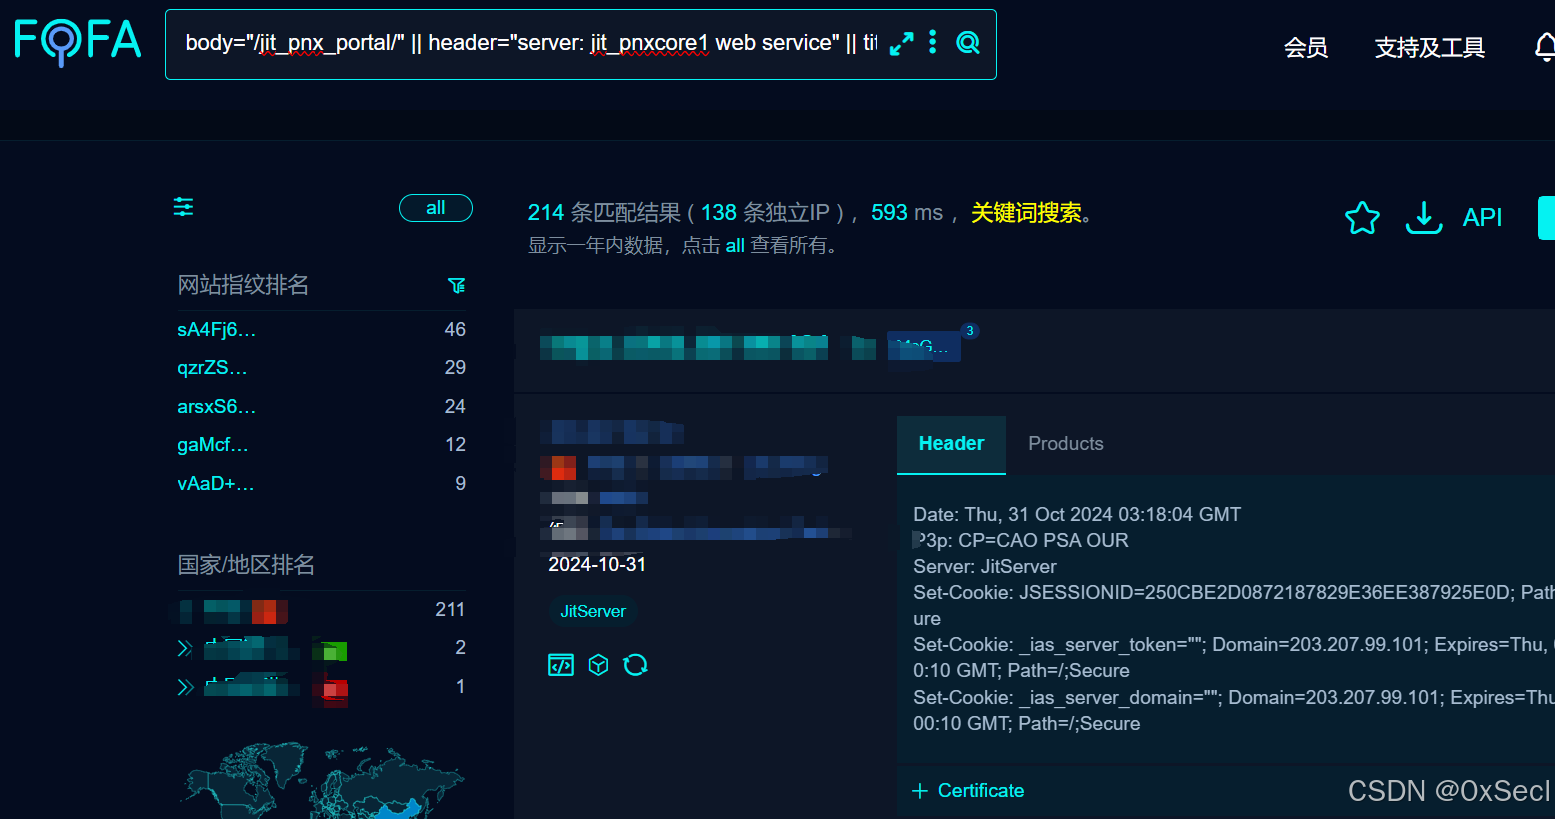Viewport: 1555px width, 819px height.
Task: Favorite this query with star icon
Action: [x=1362, y=217]
